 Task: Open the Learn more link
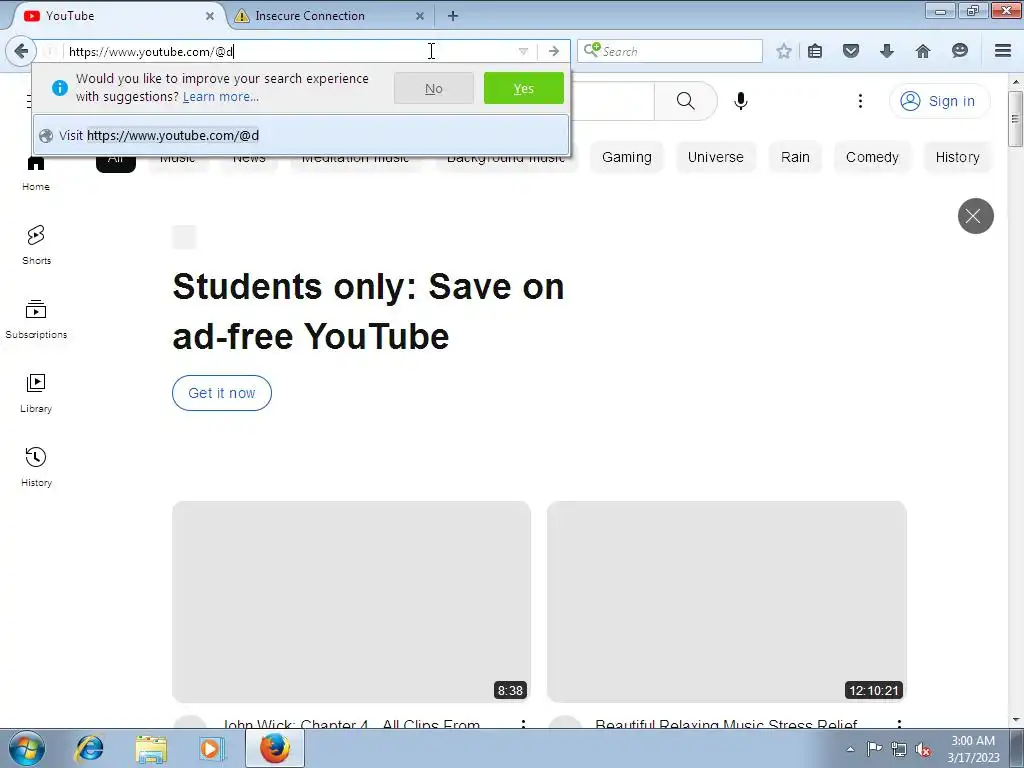(x=221, y=97)
